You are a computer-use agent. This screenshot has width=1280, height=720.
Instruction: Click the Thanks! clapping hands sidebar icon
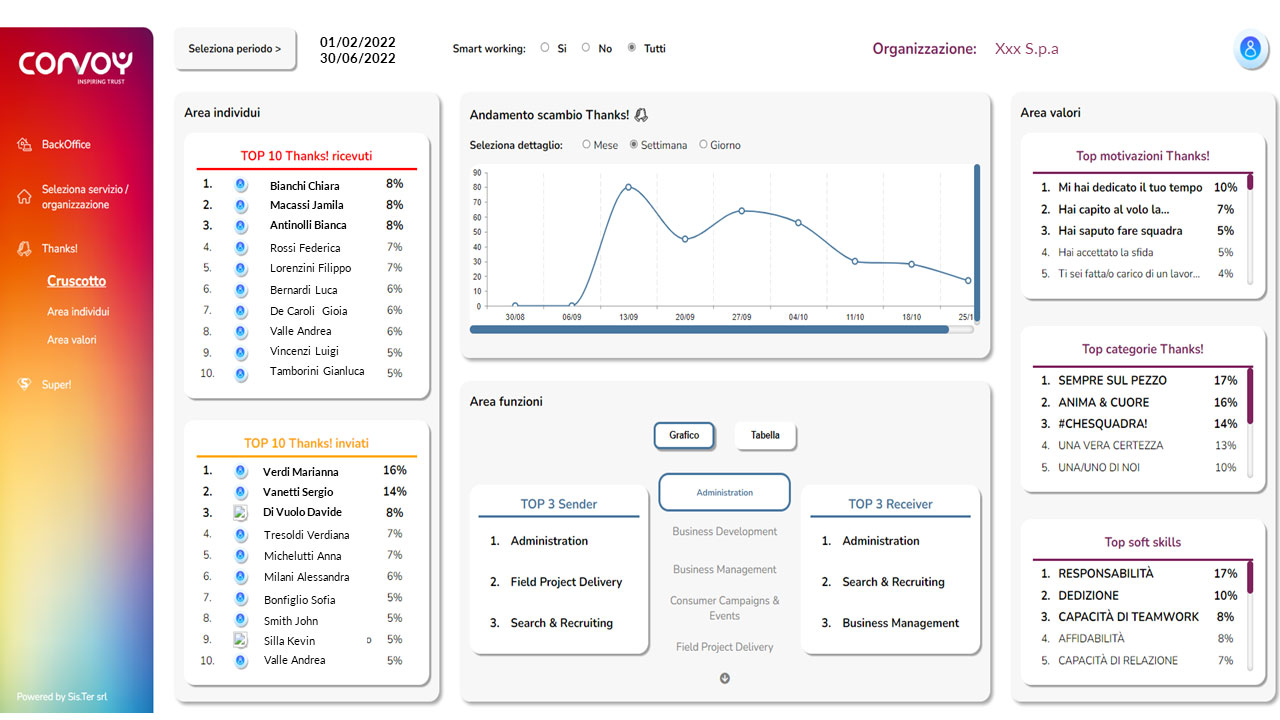(25, 249)
